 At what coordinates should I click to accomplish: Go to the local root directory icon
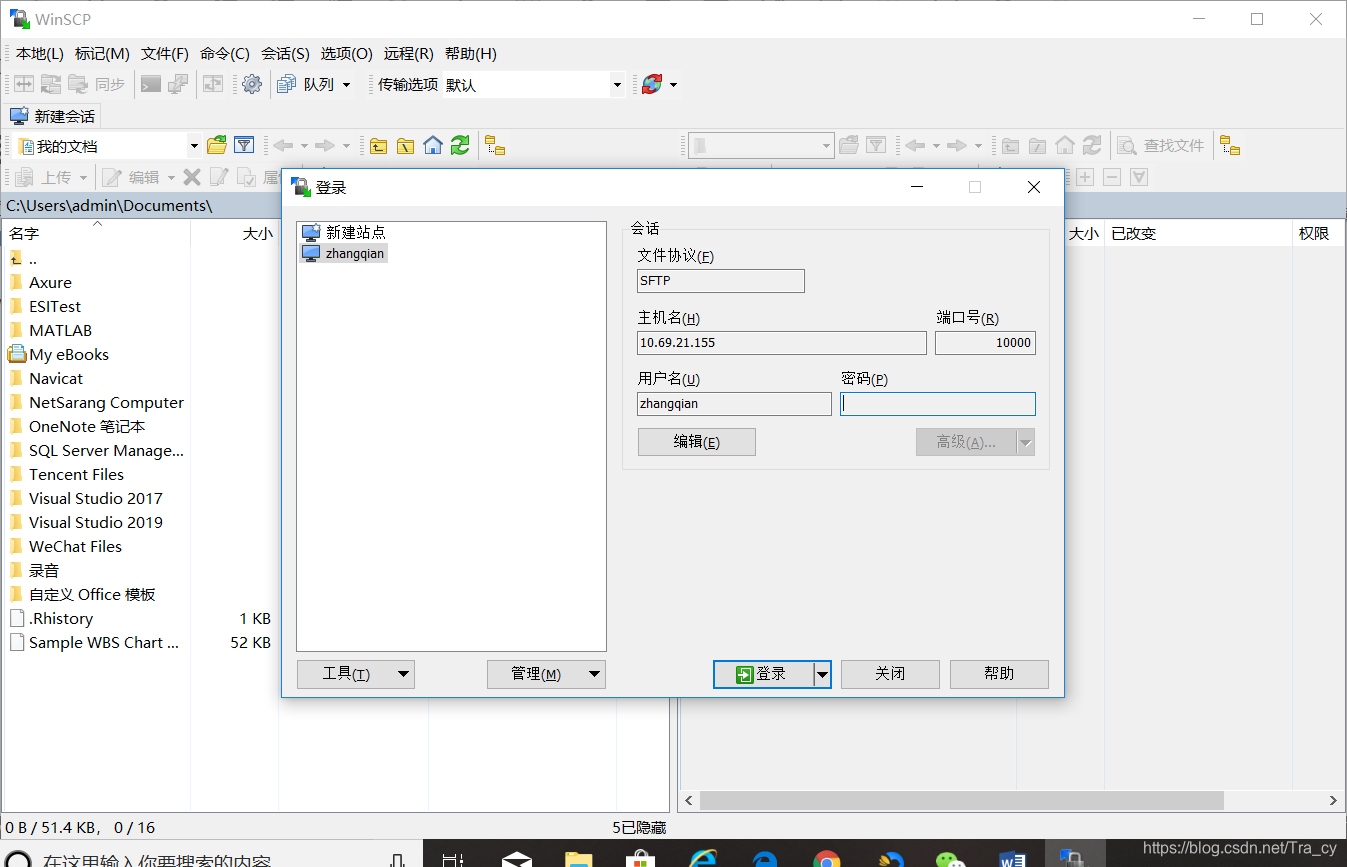pos(405,146)
